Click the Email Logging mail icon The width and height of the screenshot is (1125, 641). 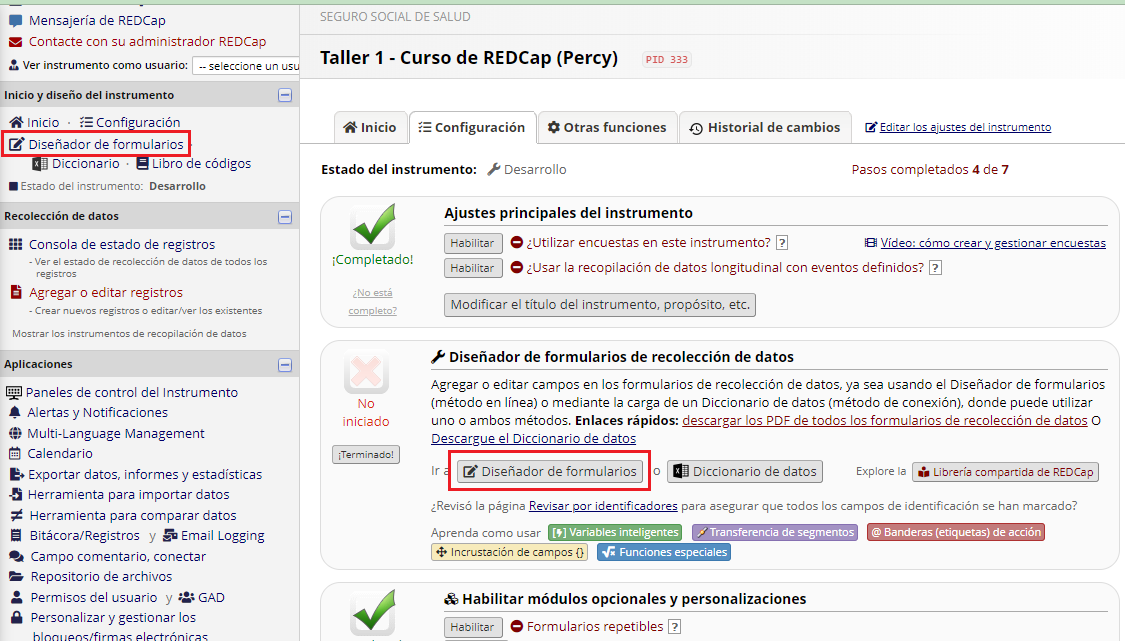[170, 535]
